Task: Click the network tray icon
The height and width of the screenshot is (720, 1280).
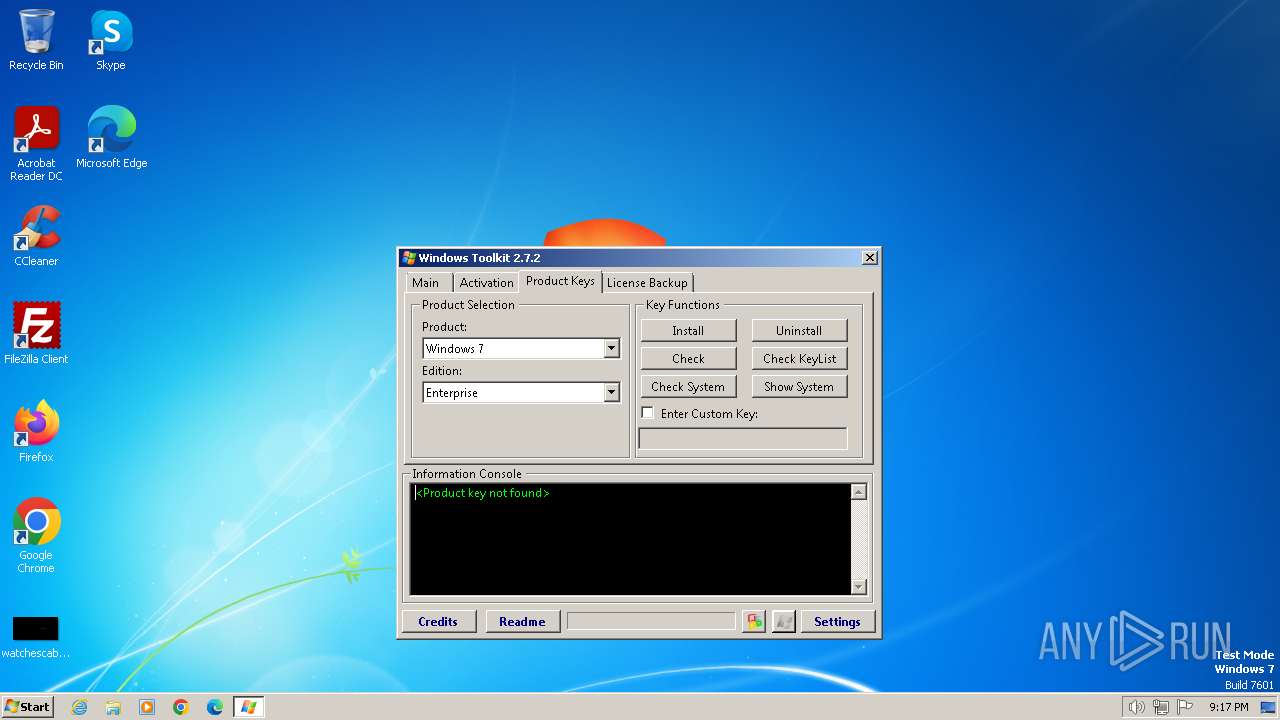Action: 1161,707
